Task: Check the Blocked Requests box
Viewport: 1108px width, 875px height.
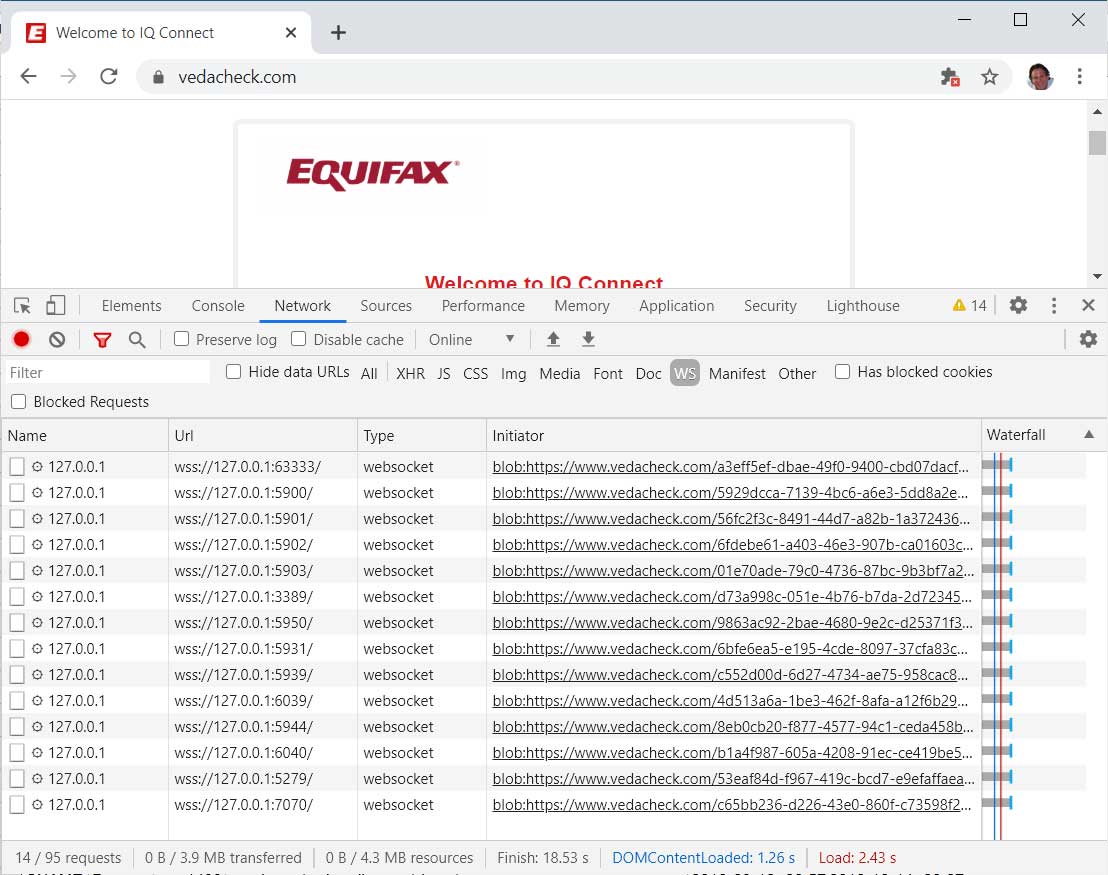Action: point(19,401)
